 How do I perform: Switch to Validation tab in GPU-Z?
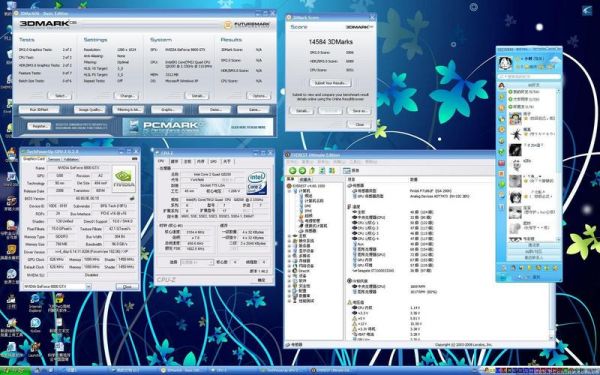click(71, 159)
